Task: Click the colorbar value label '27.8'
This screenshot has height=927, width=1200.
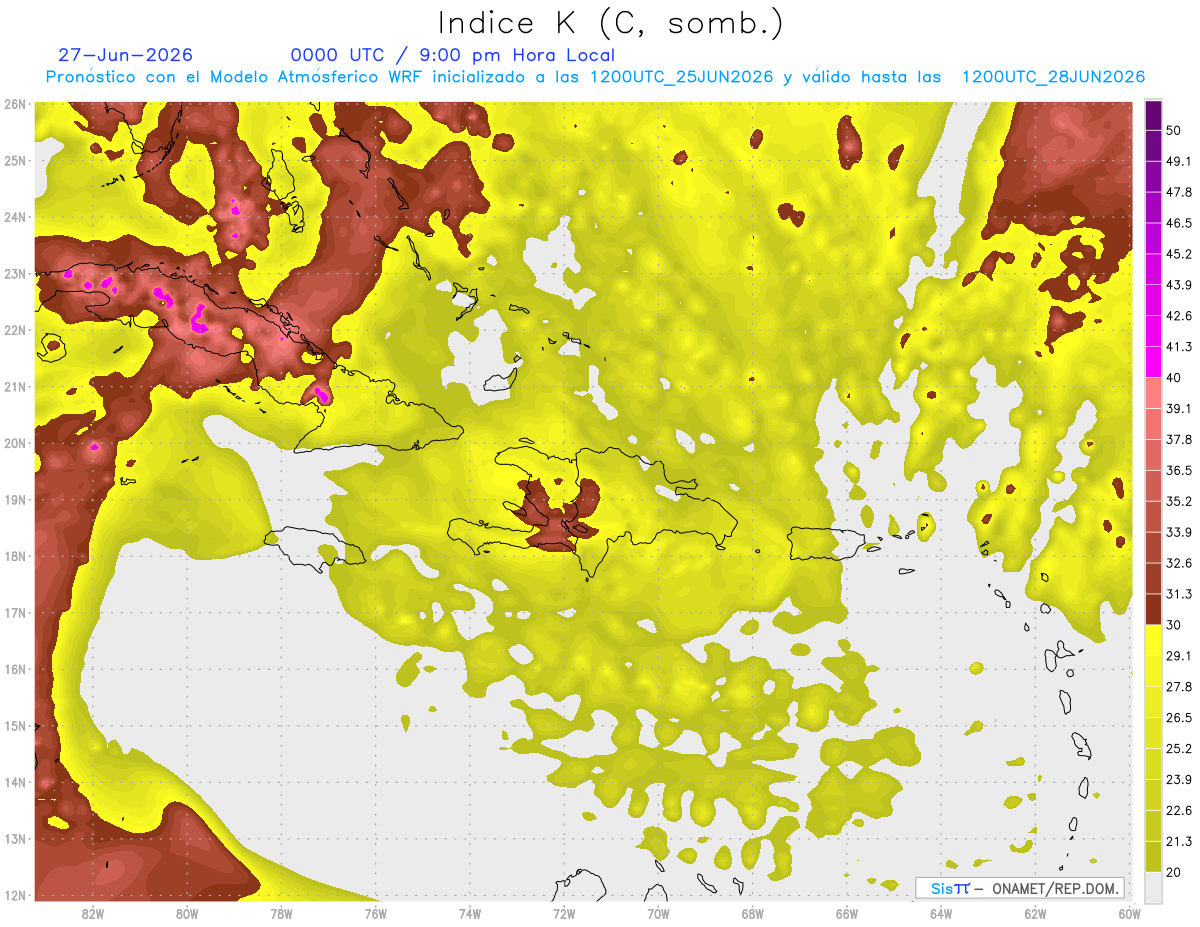Action: [1179, 687]
